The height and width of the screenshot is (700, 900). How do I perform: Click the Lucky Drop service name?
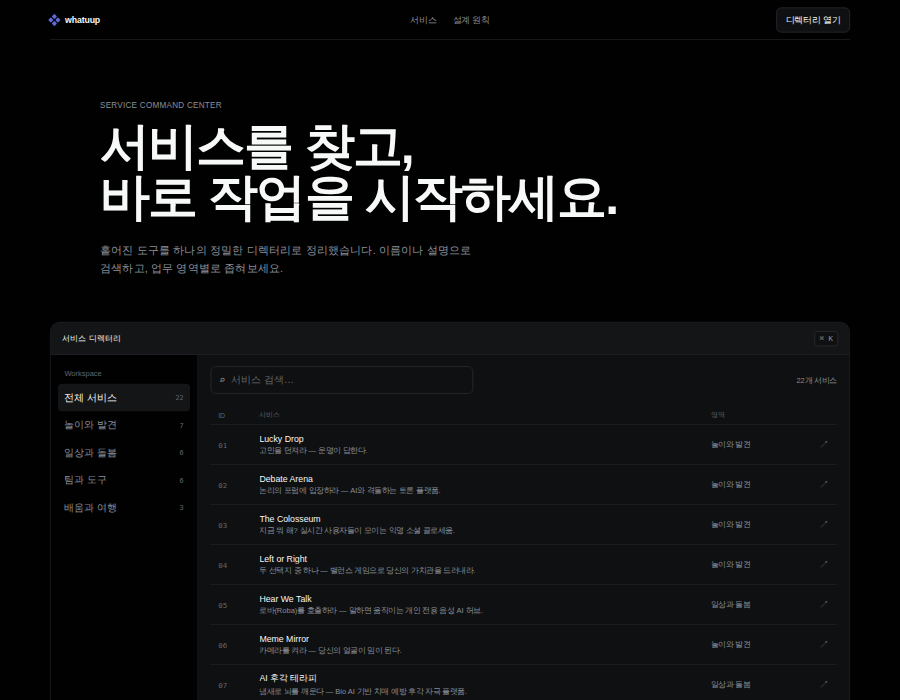[x=281, y=439]
